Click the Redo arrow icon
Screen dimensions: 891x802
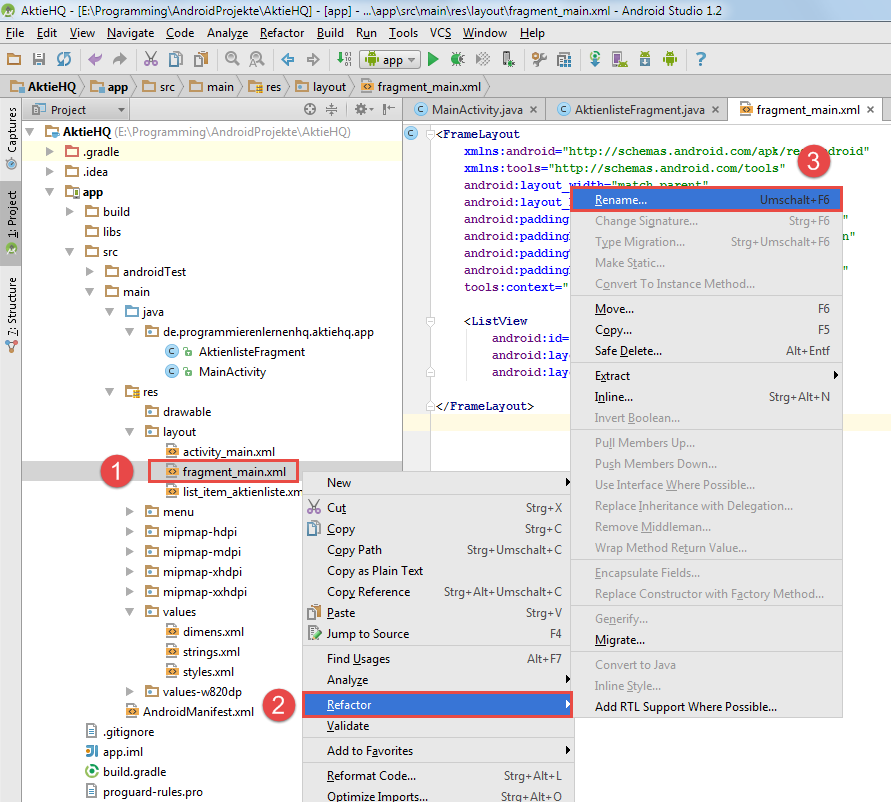tap(119, 59)
